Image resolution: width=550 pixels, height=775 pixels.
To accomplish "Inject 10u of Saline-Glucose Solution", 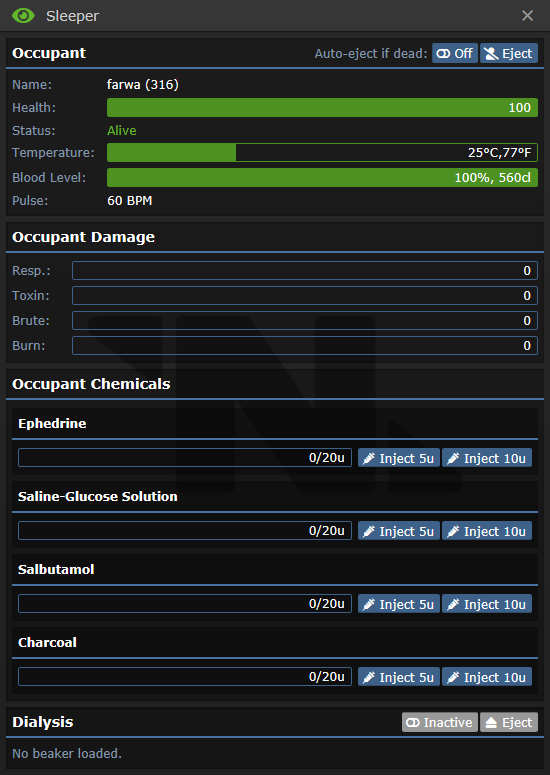I will pos(486,531).
